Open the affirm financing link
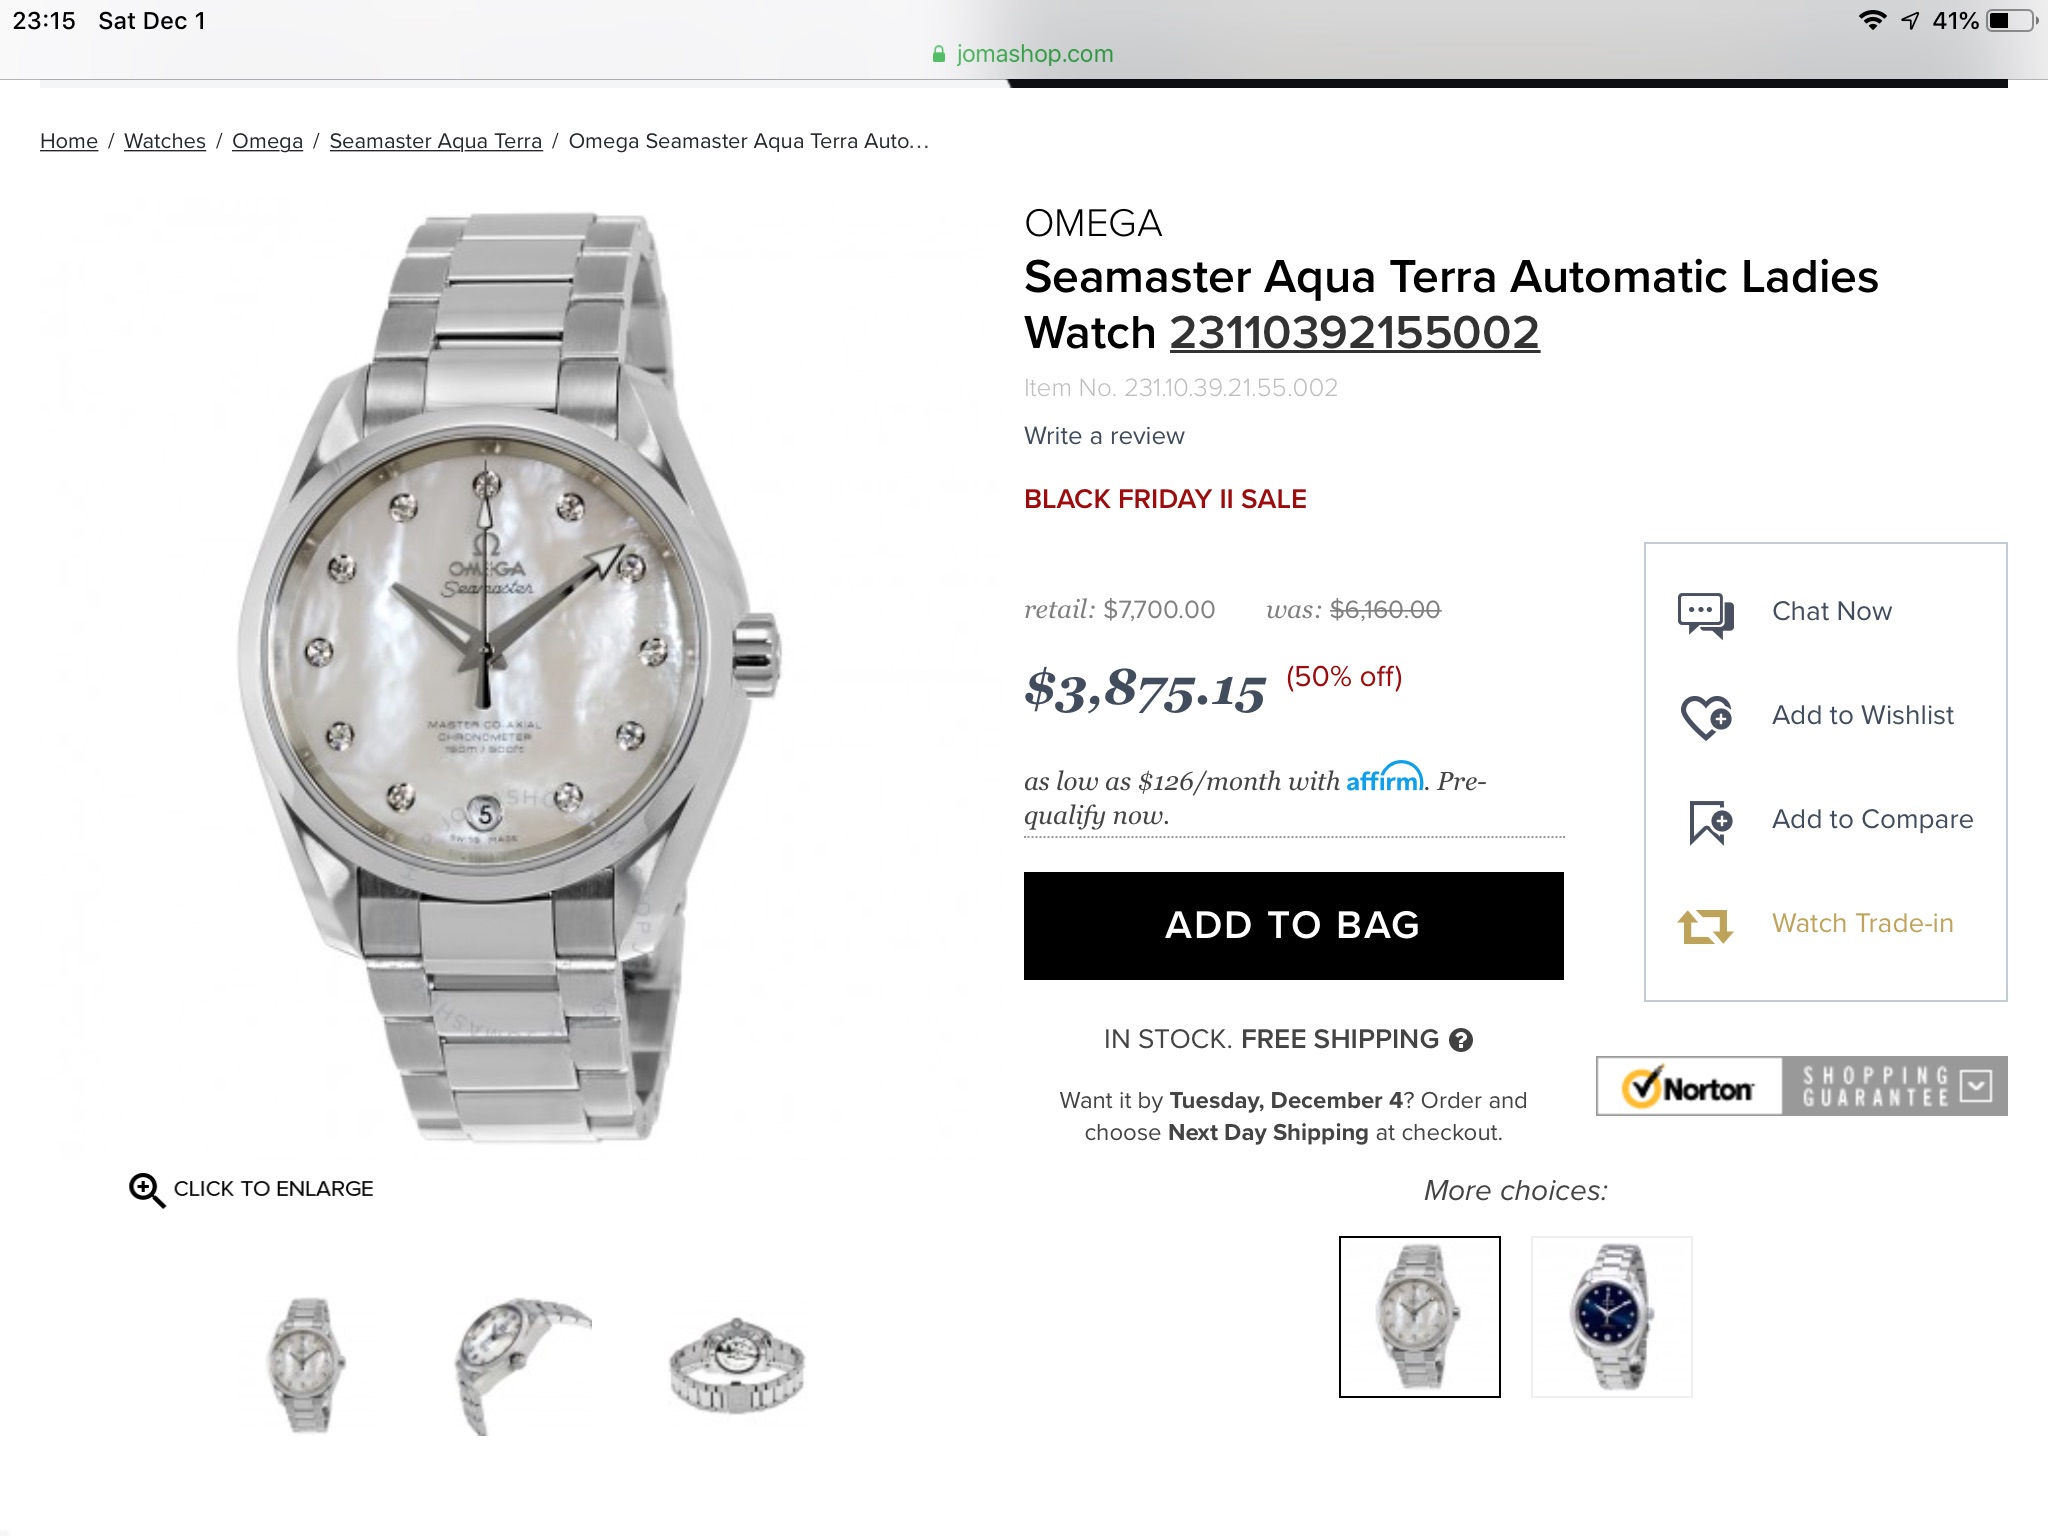The image size is (2048, 1536). 1384,779
